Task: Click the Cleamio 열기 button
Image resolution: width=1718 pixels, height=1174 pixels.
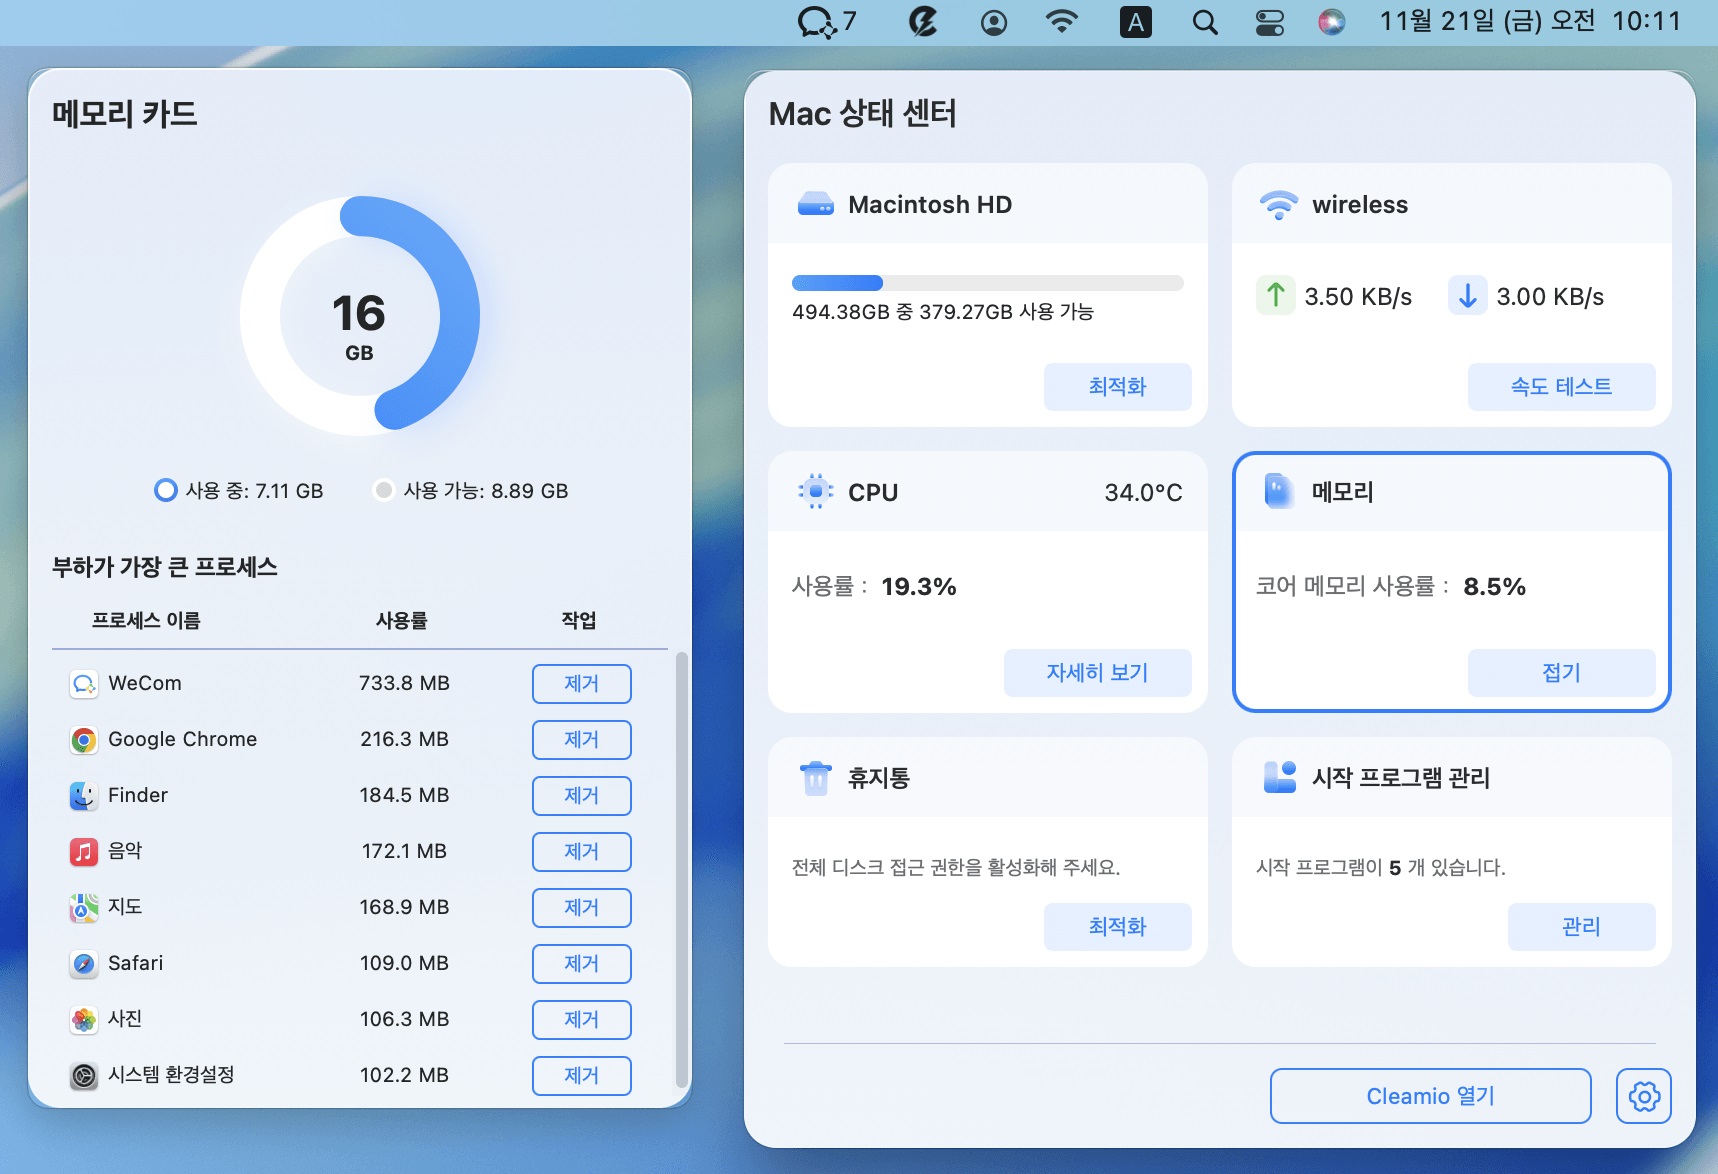Action: pyautogui.click(x=1430, y=1096)
